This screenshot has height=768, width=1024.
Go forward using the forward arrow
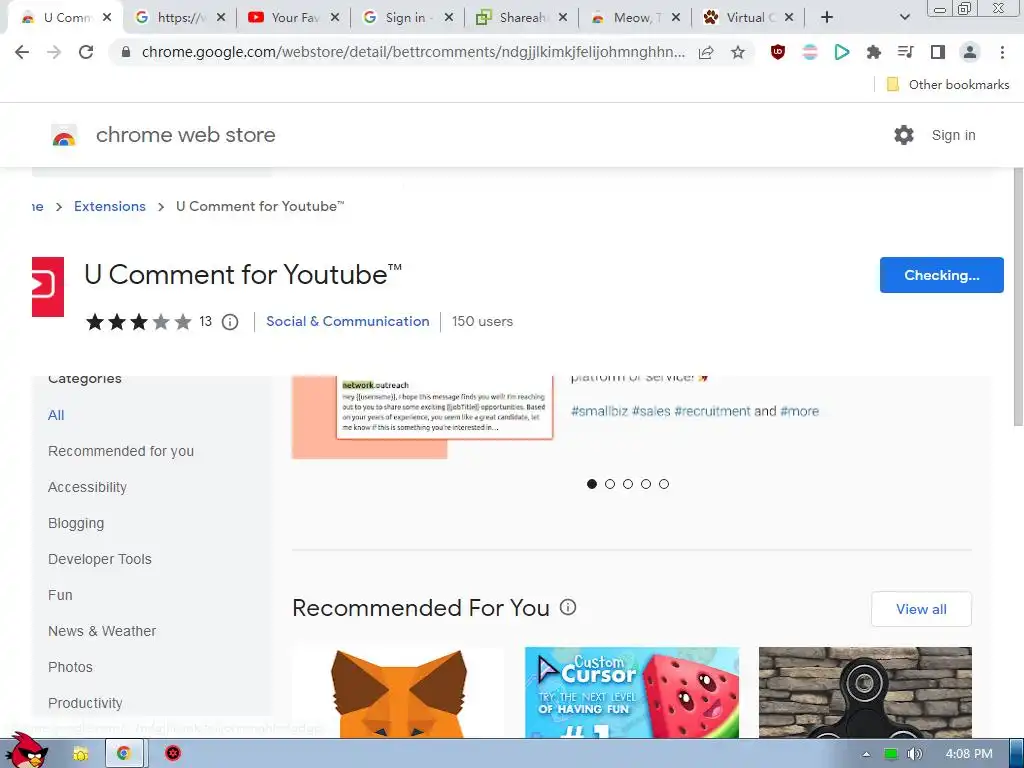tap(54, 52)
